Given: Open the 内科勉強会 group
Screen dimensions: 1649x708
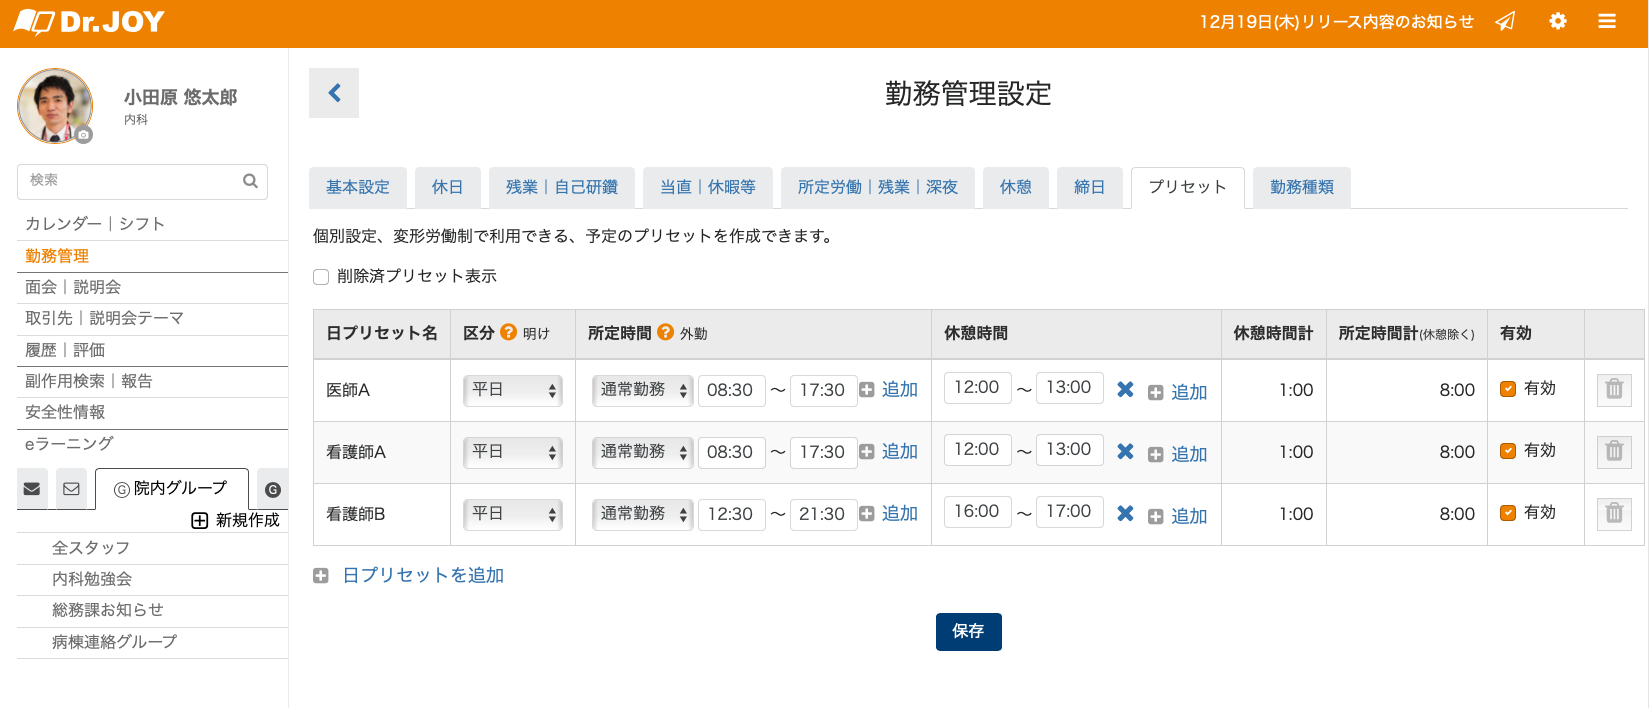Looking at the screenshot, I should point(152,579).
